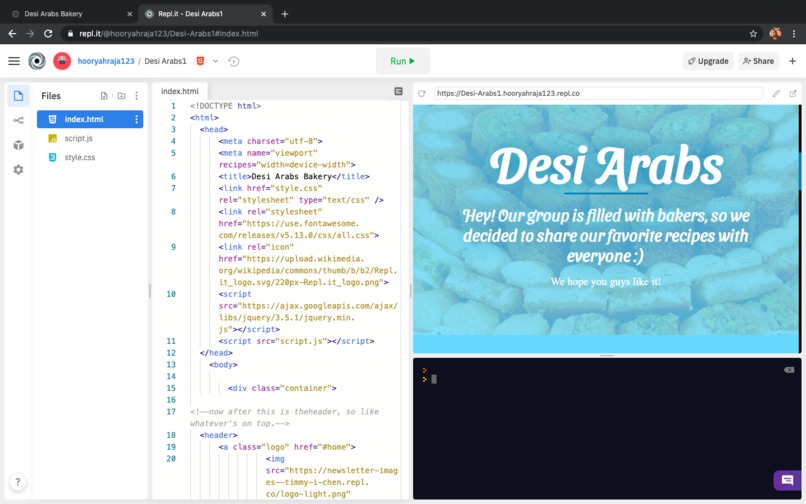Screen dimensions: 806x504
Task: Click the Share button
Action: click(x=759, y=61)
